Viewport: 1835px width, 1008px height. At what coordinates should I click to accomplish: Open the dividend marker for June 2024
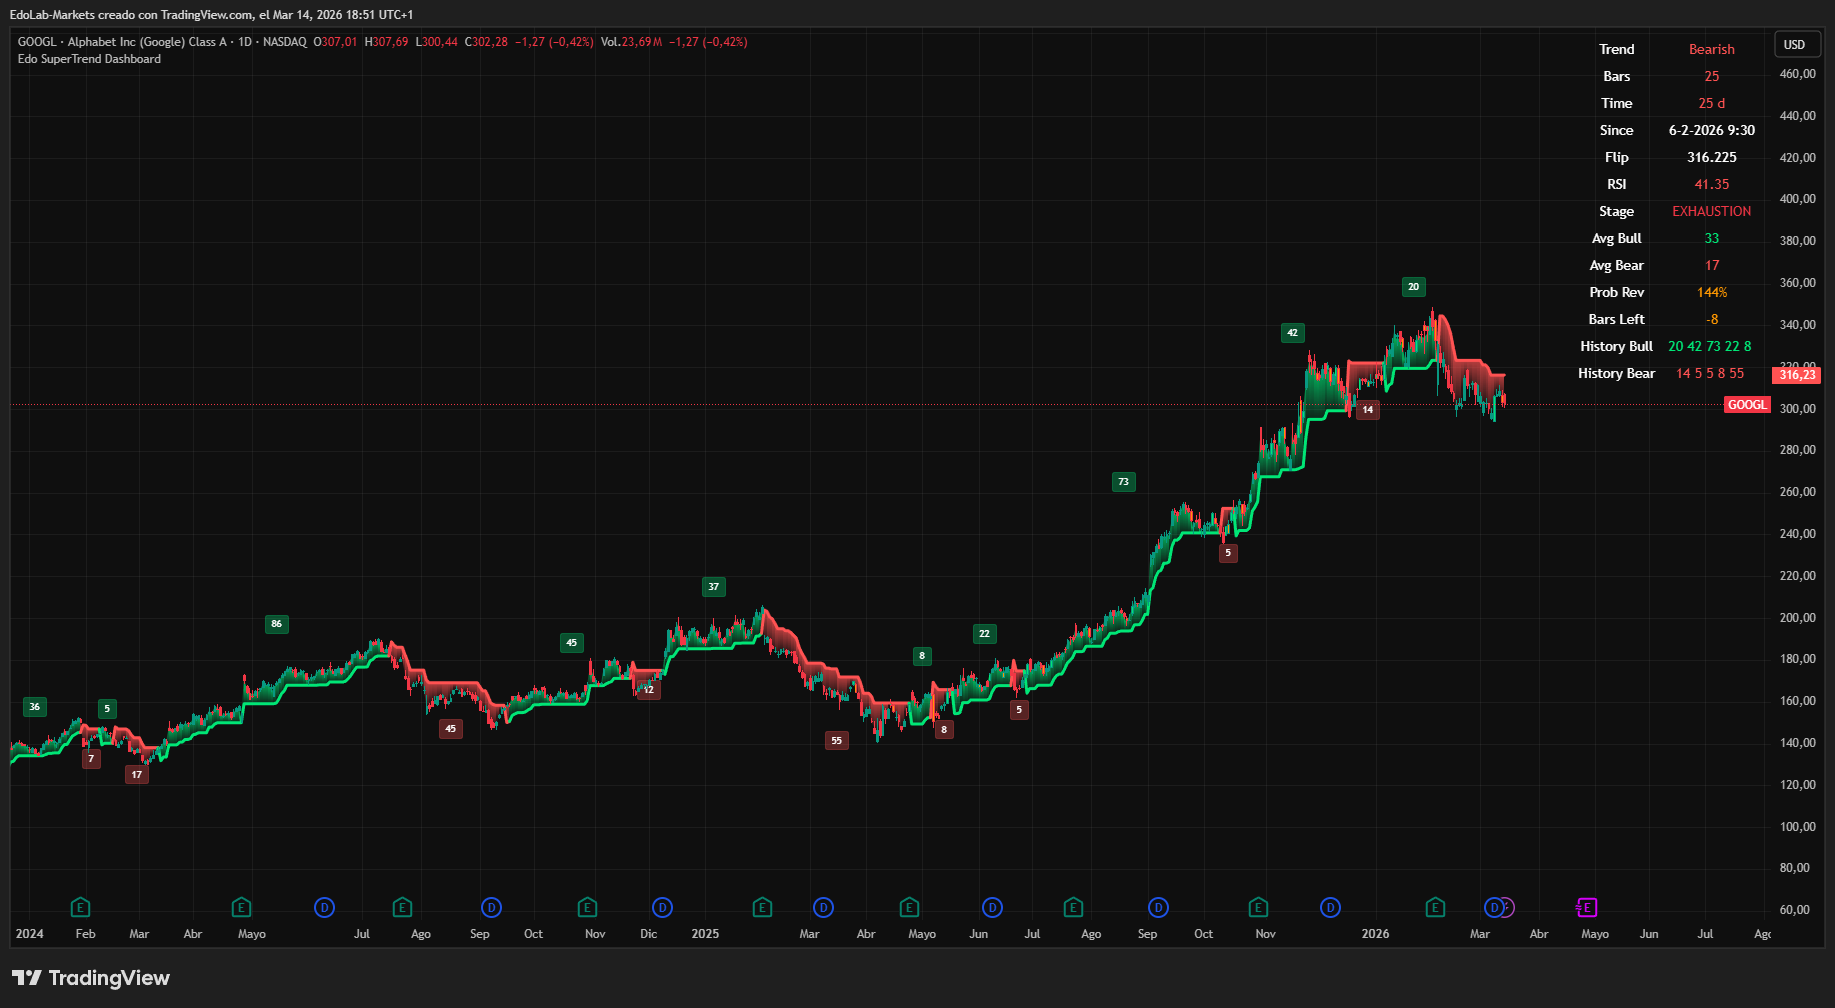[324, 908]
